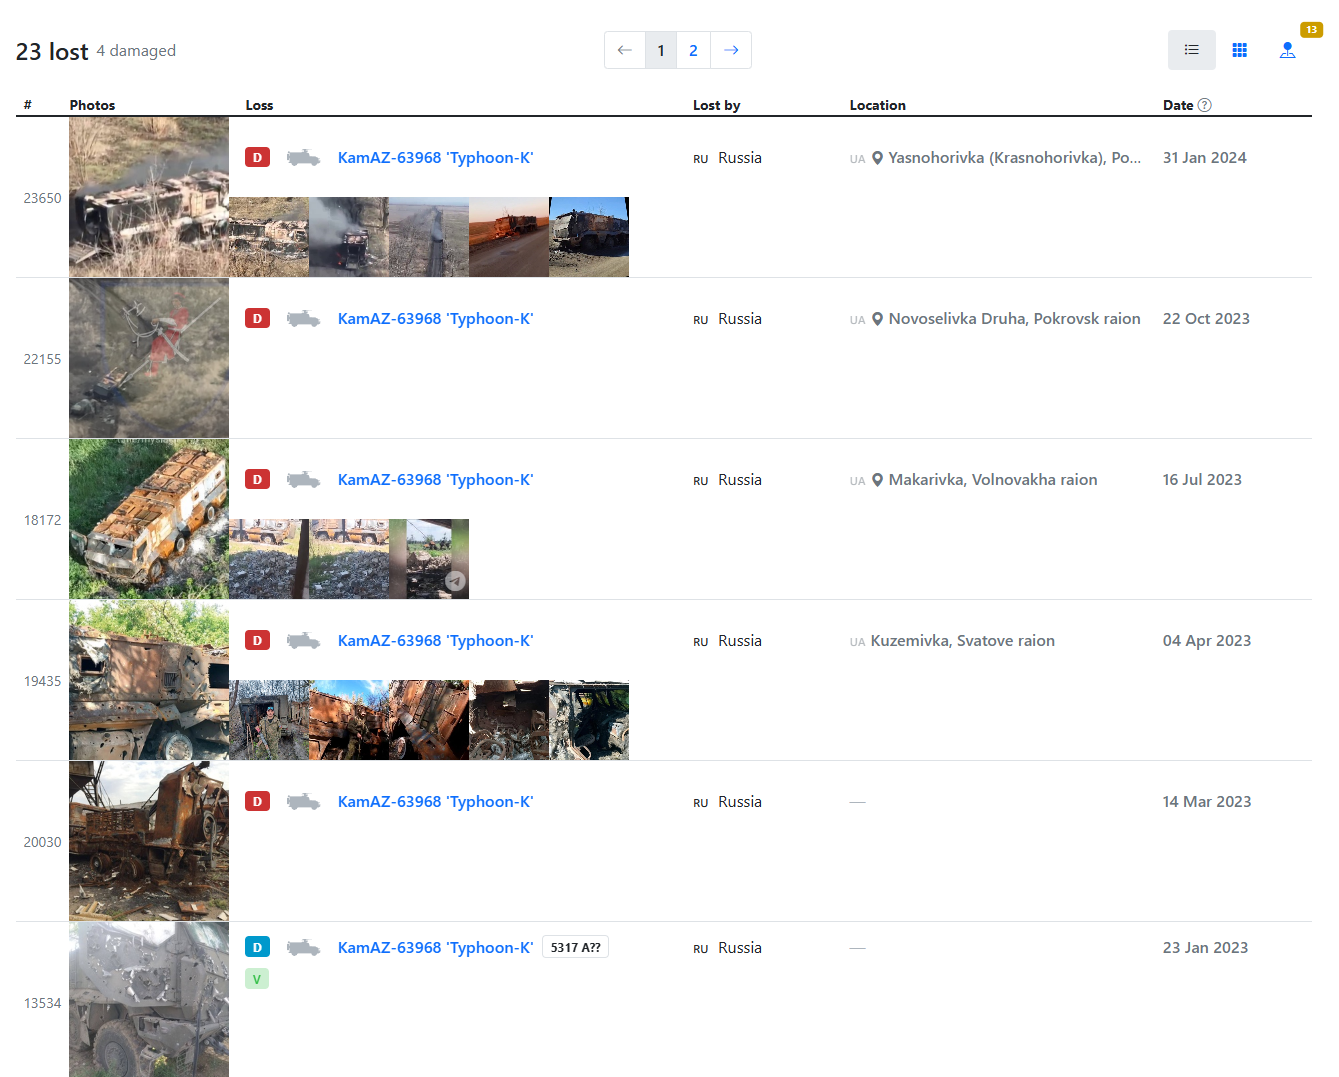Click destroyed badge for entry 20030
1339x1077 pixels.
click(x=257, y=801)
